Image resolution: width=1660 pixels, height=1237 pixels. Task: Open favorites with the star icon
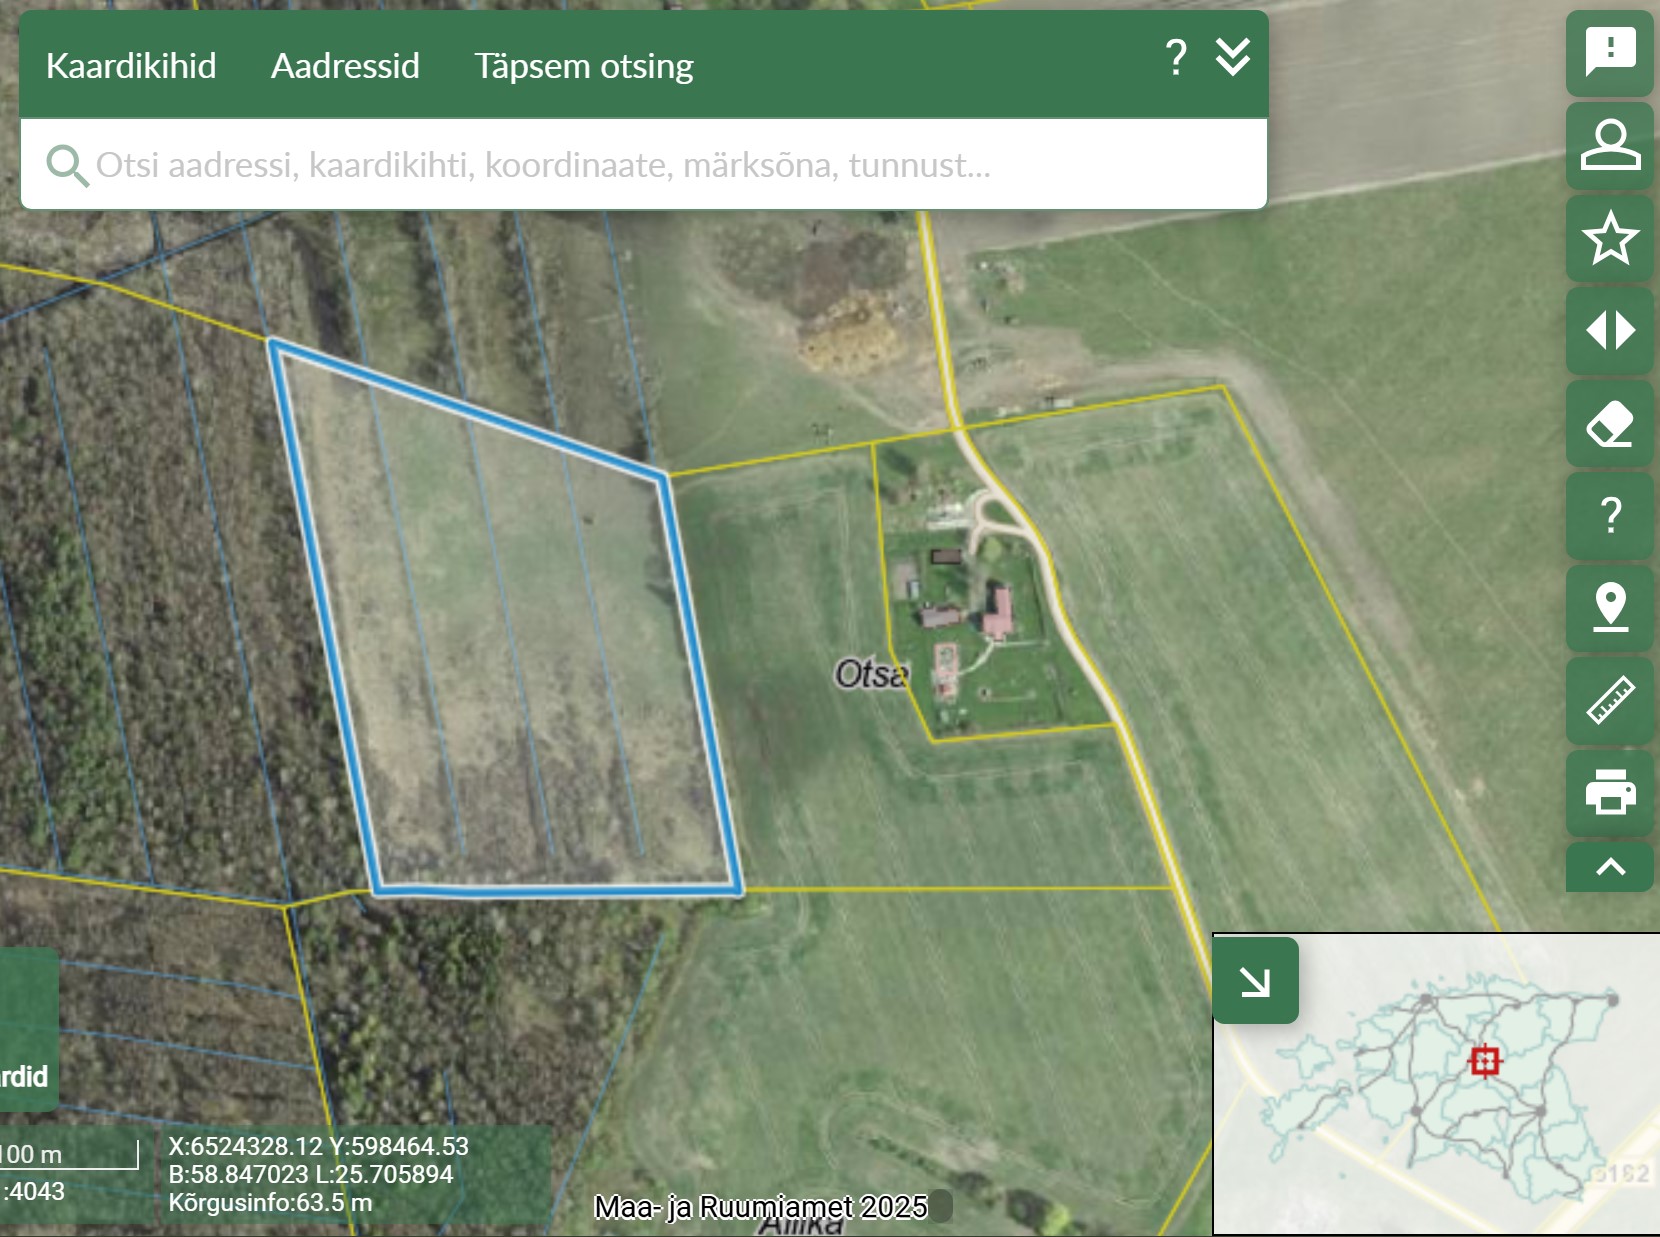click(1609, 238)
